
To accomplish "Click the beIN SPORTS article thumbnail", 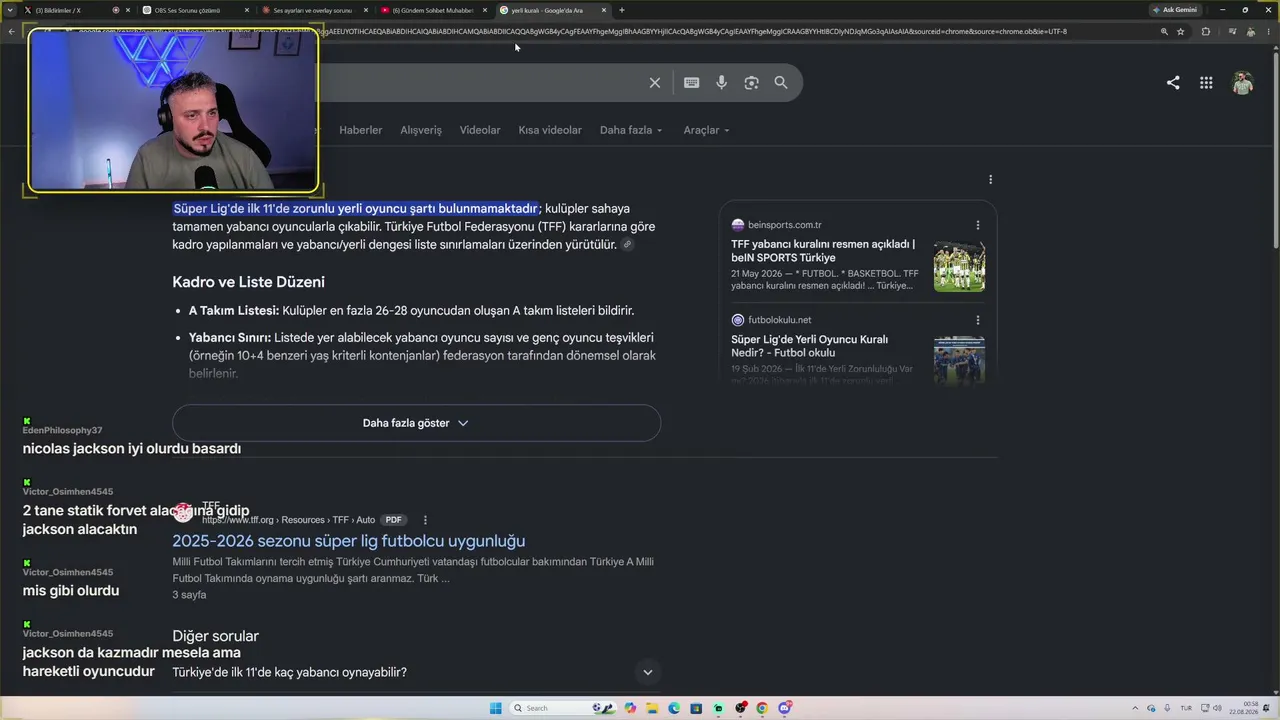I will click(x=959, y=266).
